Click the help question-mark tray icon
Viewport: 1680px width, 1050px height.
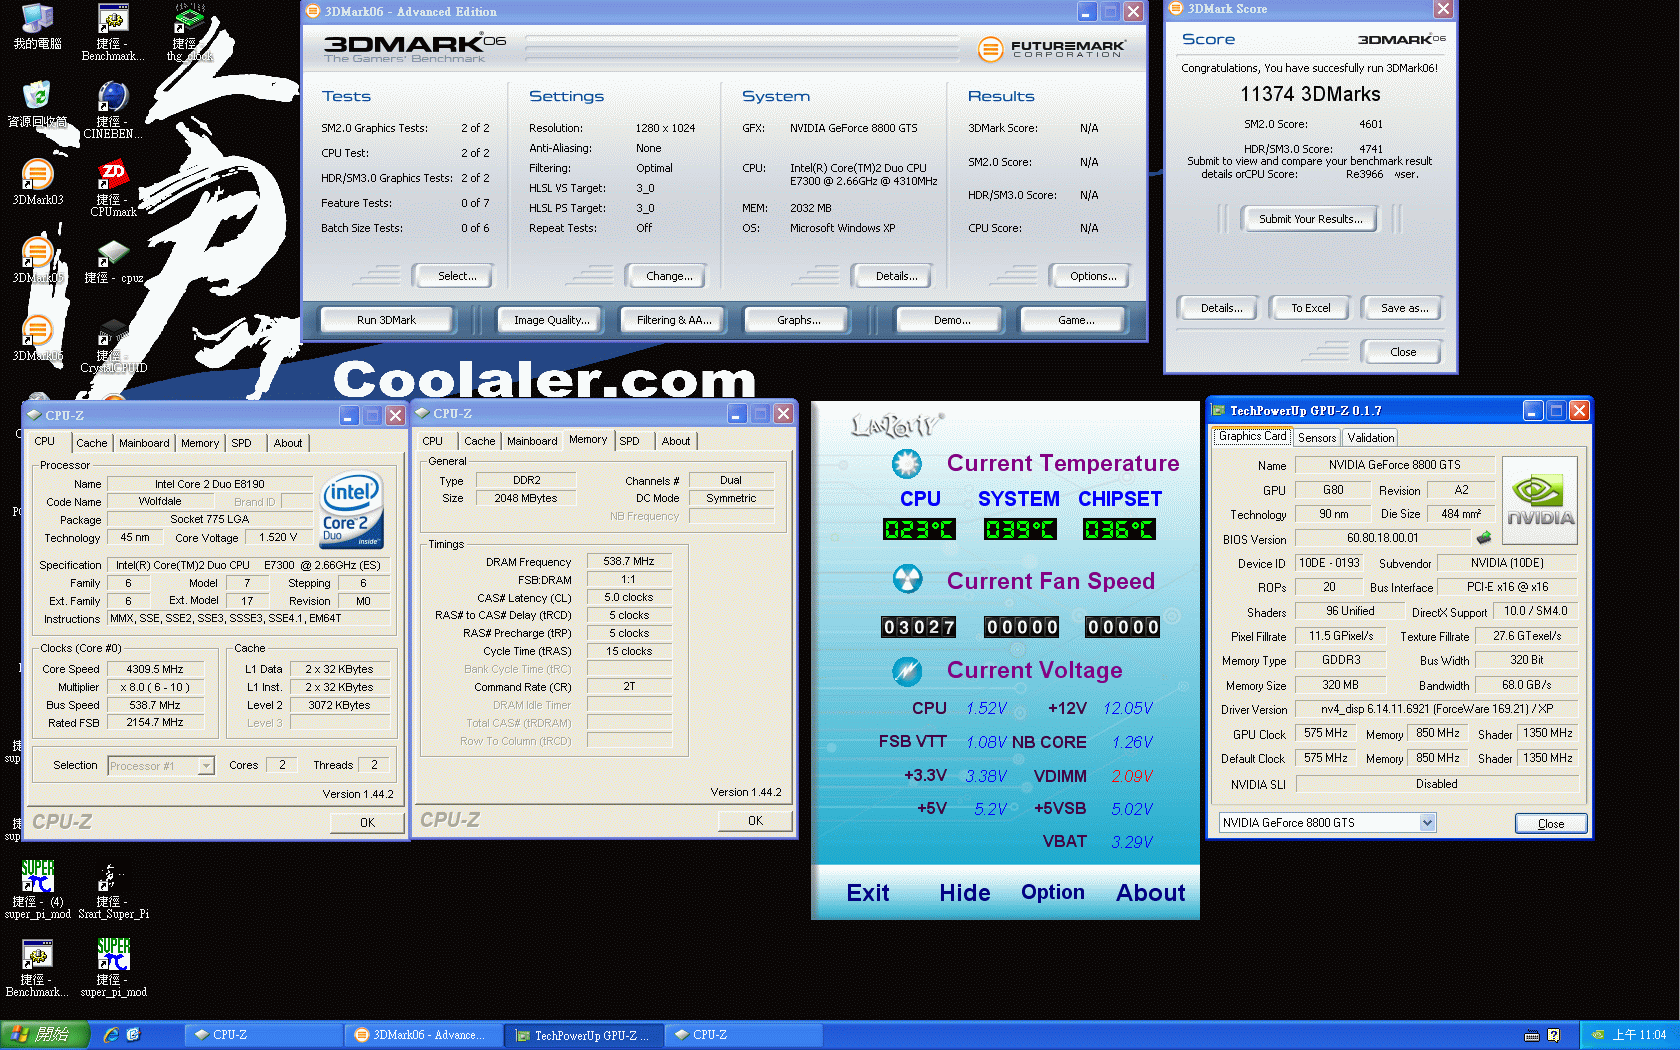tap(1553, 1035)
